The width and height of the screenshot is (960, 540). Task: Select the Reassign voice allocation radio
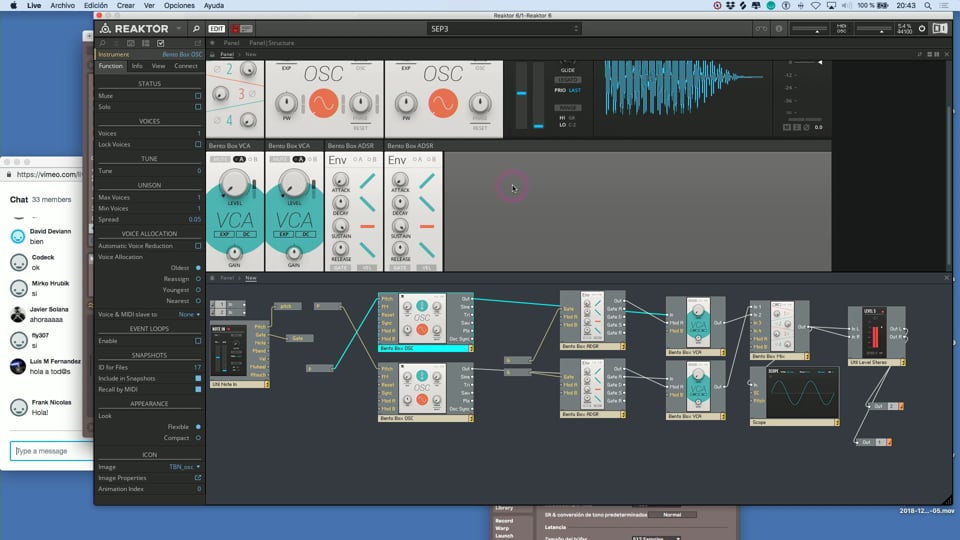pos(198,279)
